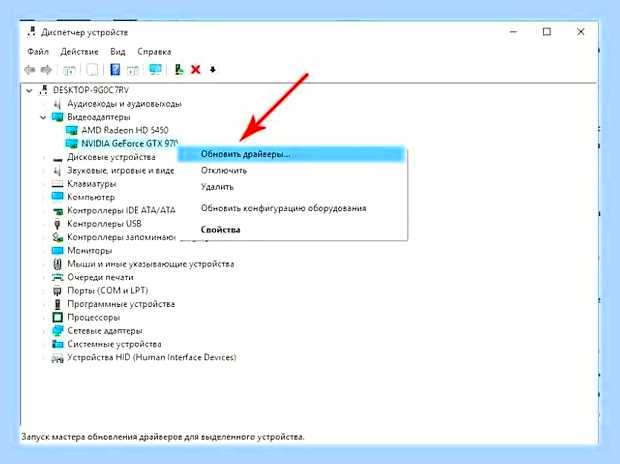This screenshot has width=620, height=464.
Task: Click the printer icon beside Очереди печати
Action: 57,277
